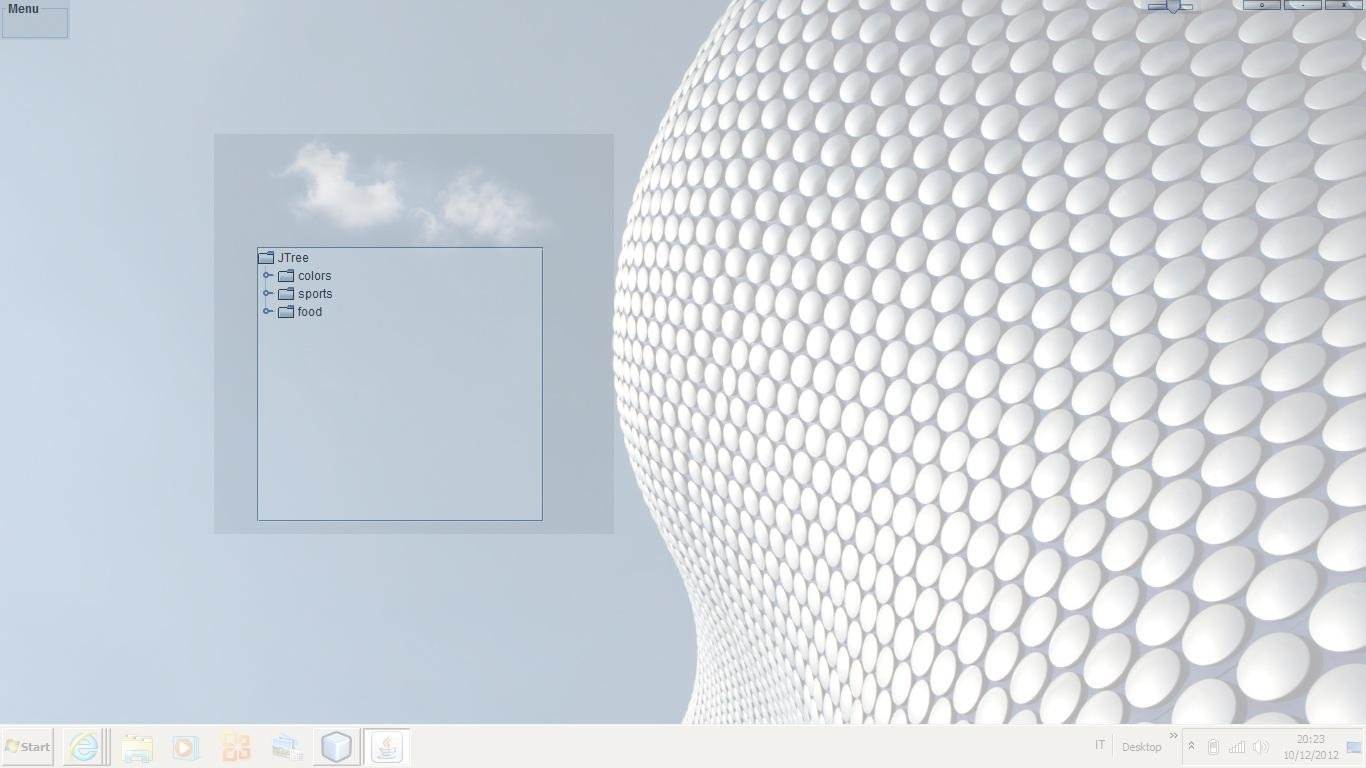Click the JTree root folder icon
This screenshot has height=768, width=1366.
(x=266, y=257)
